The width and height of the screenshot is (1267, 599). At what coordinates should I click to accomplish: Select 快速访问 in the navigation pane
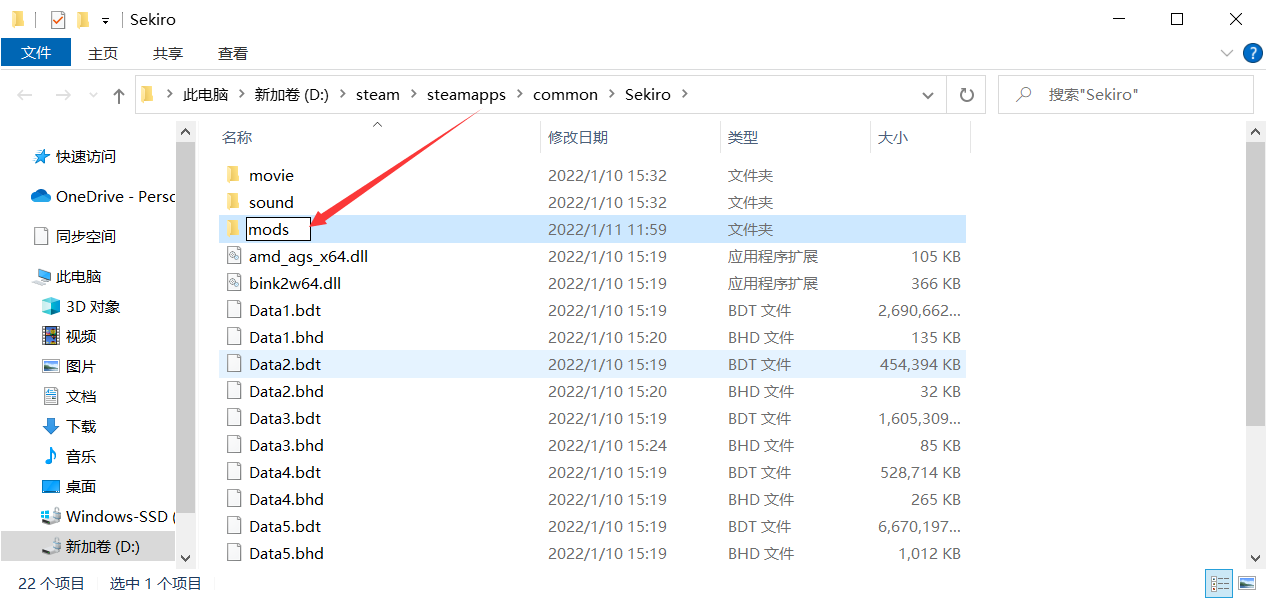coord(86,156)
